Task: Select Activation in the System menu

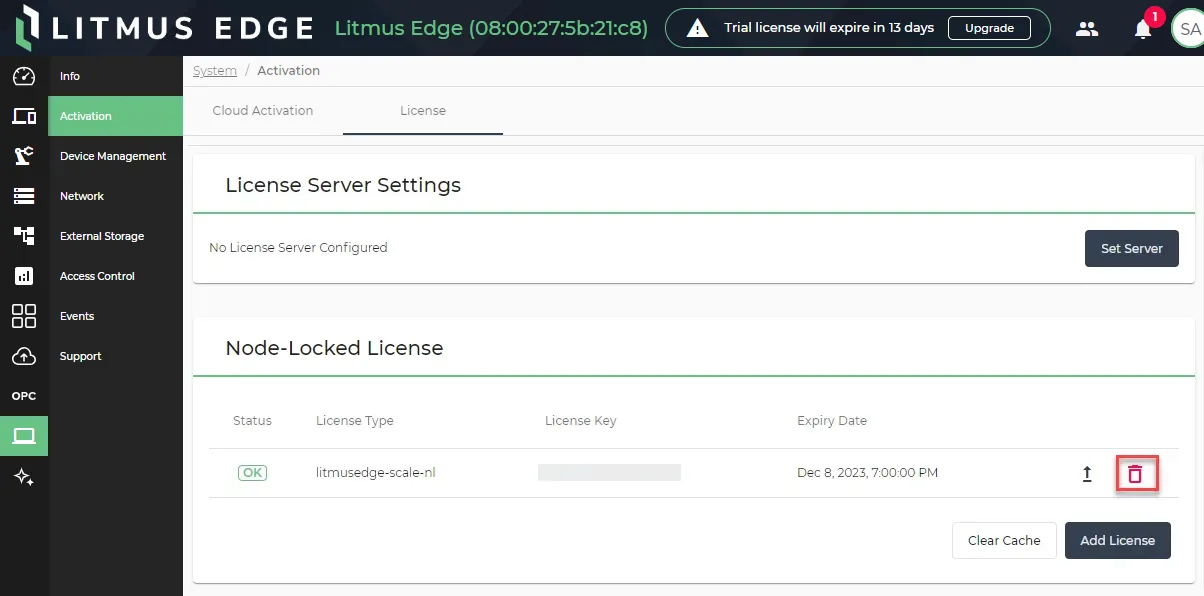Action: pyautogui.click(x=116, y=116)
